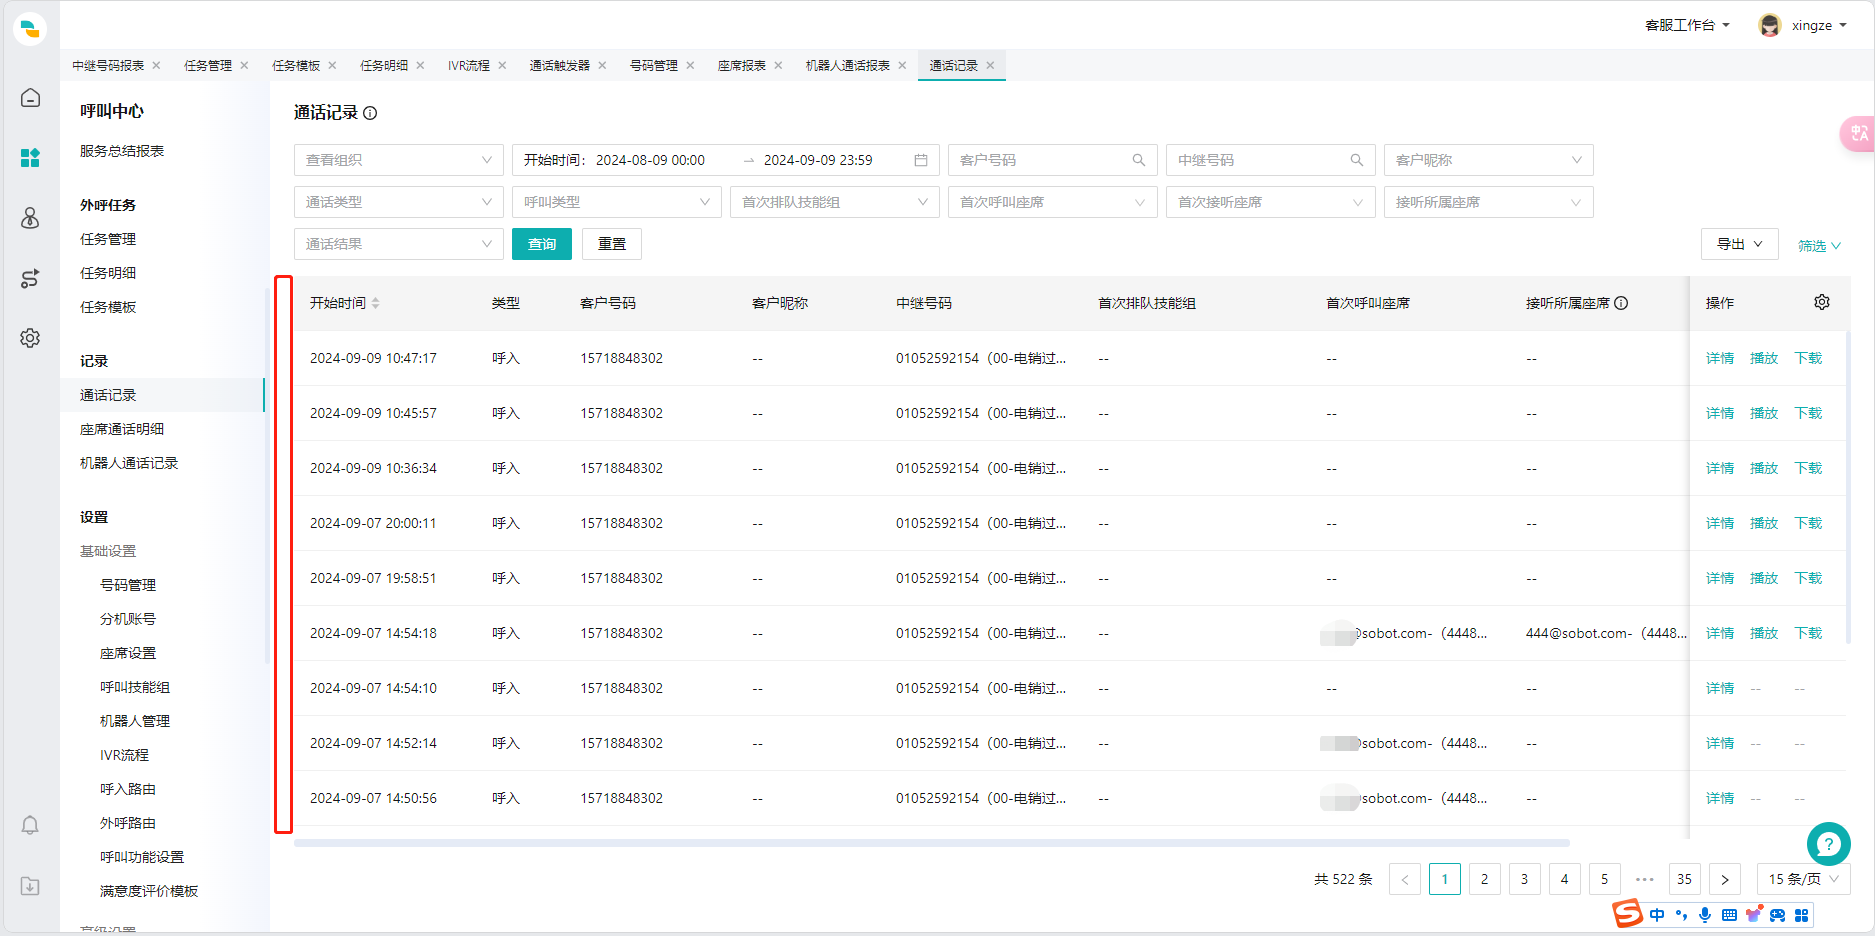
Task: Click the 查询 search button
Action: pos(542,244)
